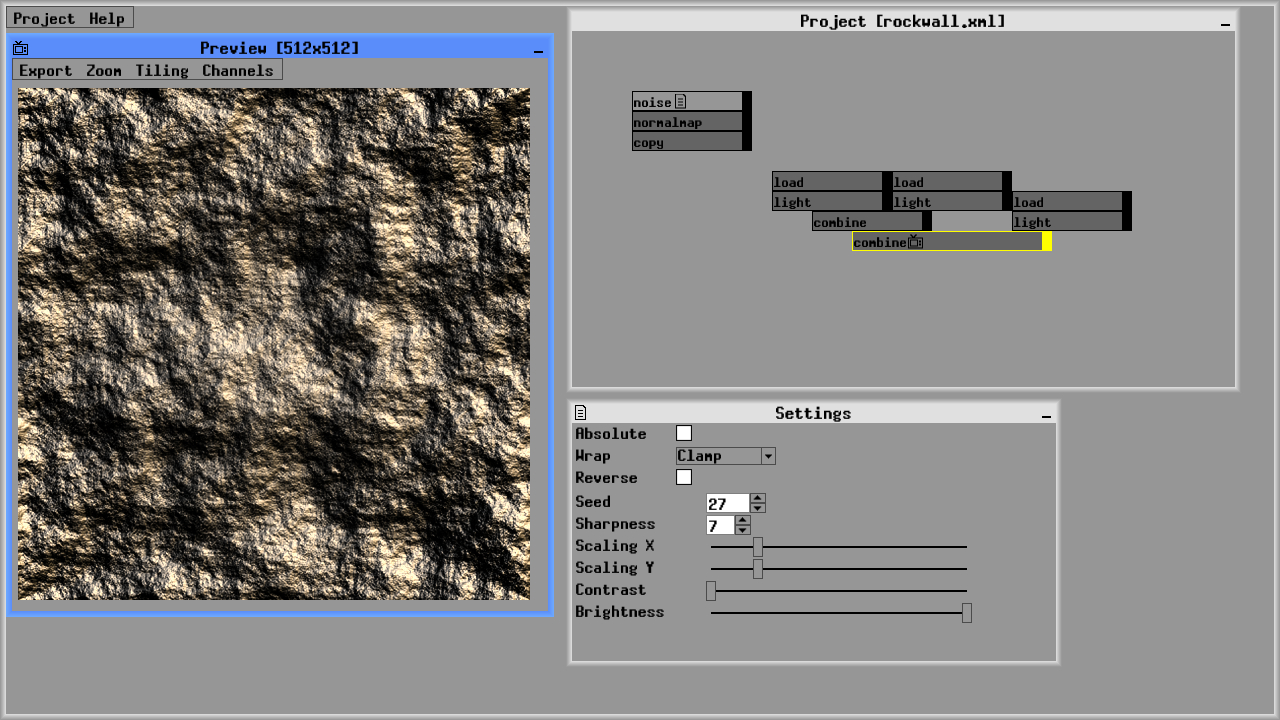Decrement the Sharpness value with the down arrow
The width and height of the screenshot is (1280, 720).
click(x=743, y=529)
